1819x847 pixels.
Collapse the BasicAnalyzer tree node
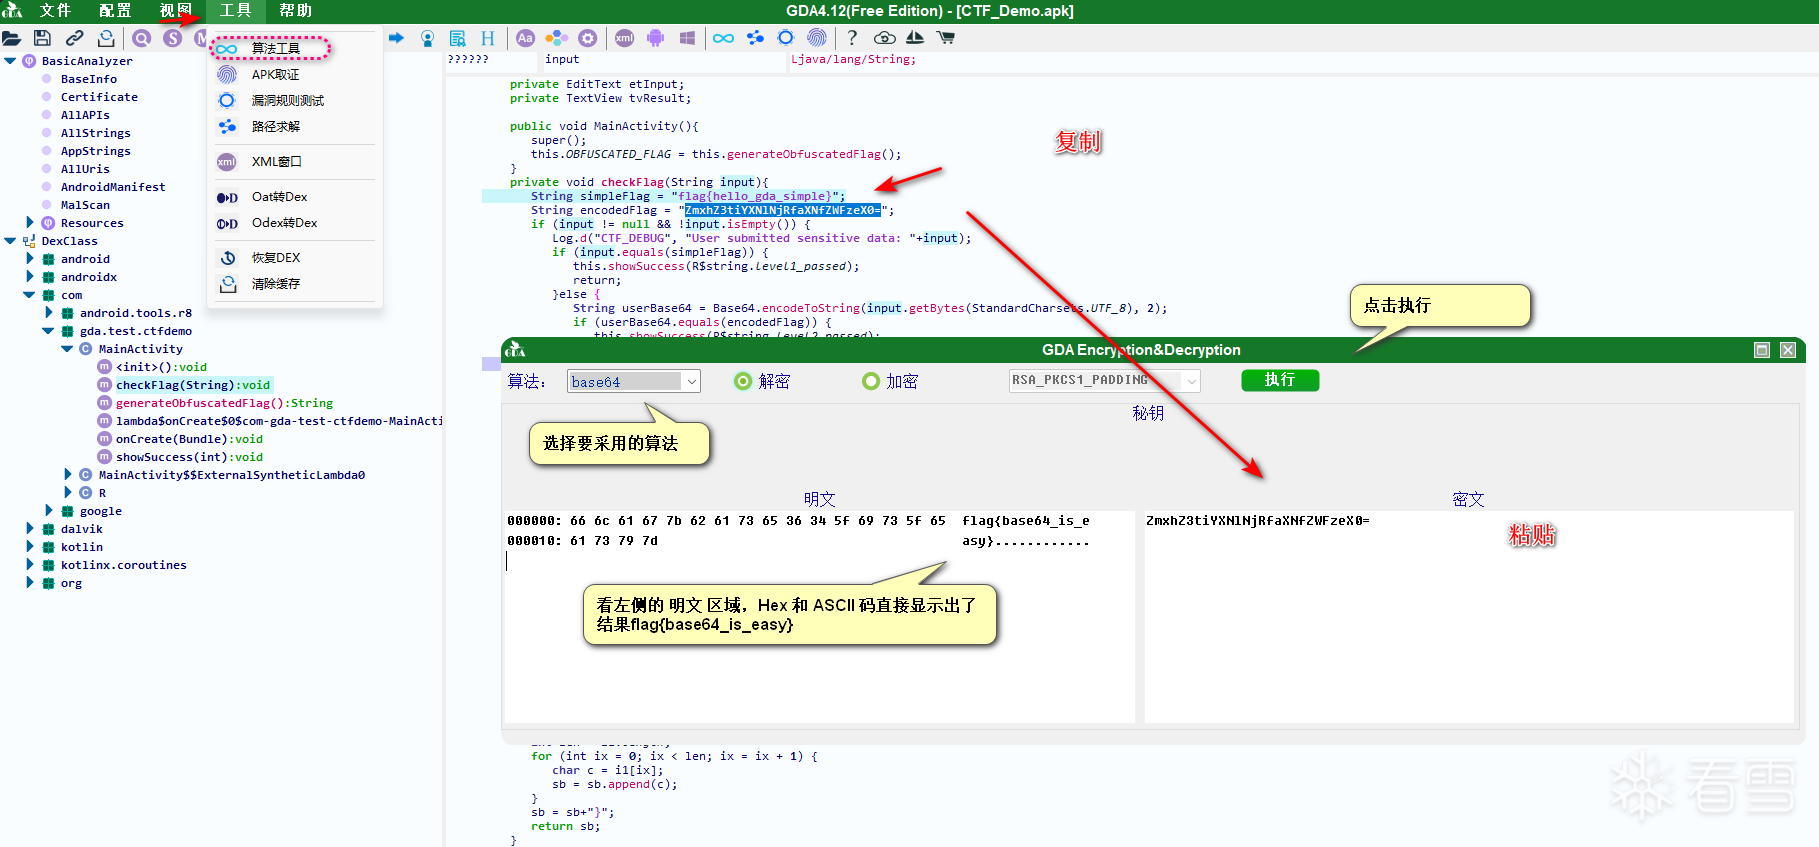pyautogui.click(x=10, y=61)
